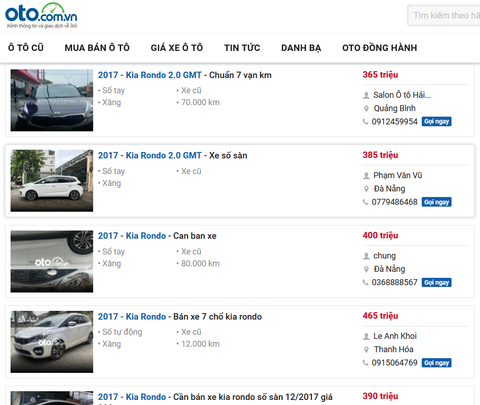Click Gọi ngay for seller chung
Viewport: 480px width, 405px height.
click(436, 282)
